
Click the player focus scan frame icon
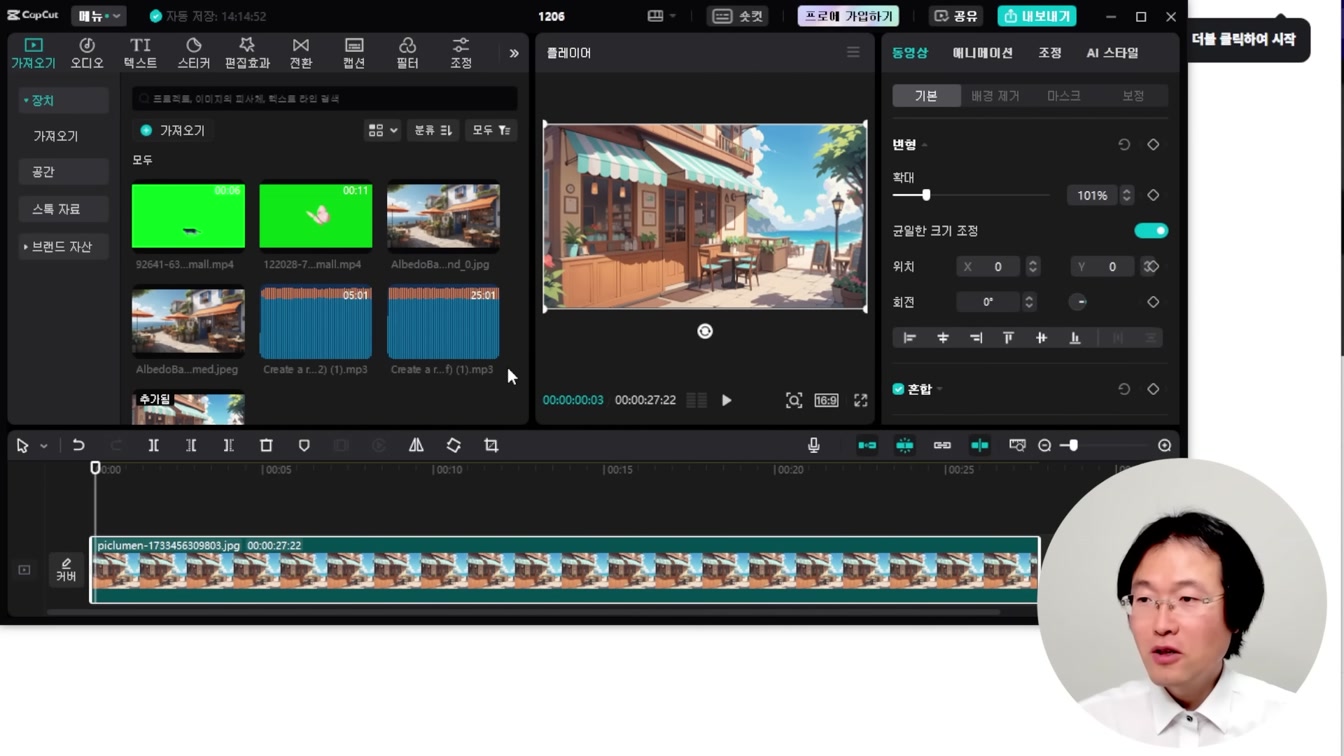tap(794, 400)
